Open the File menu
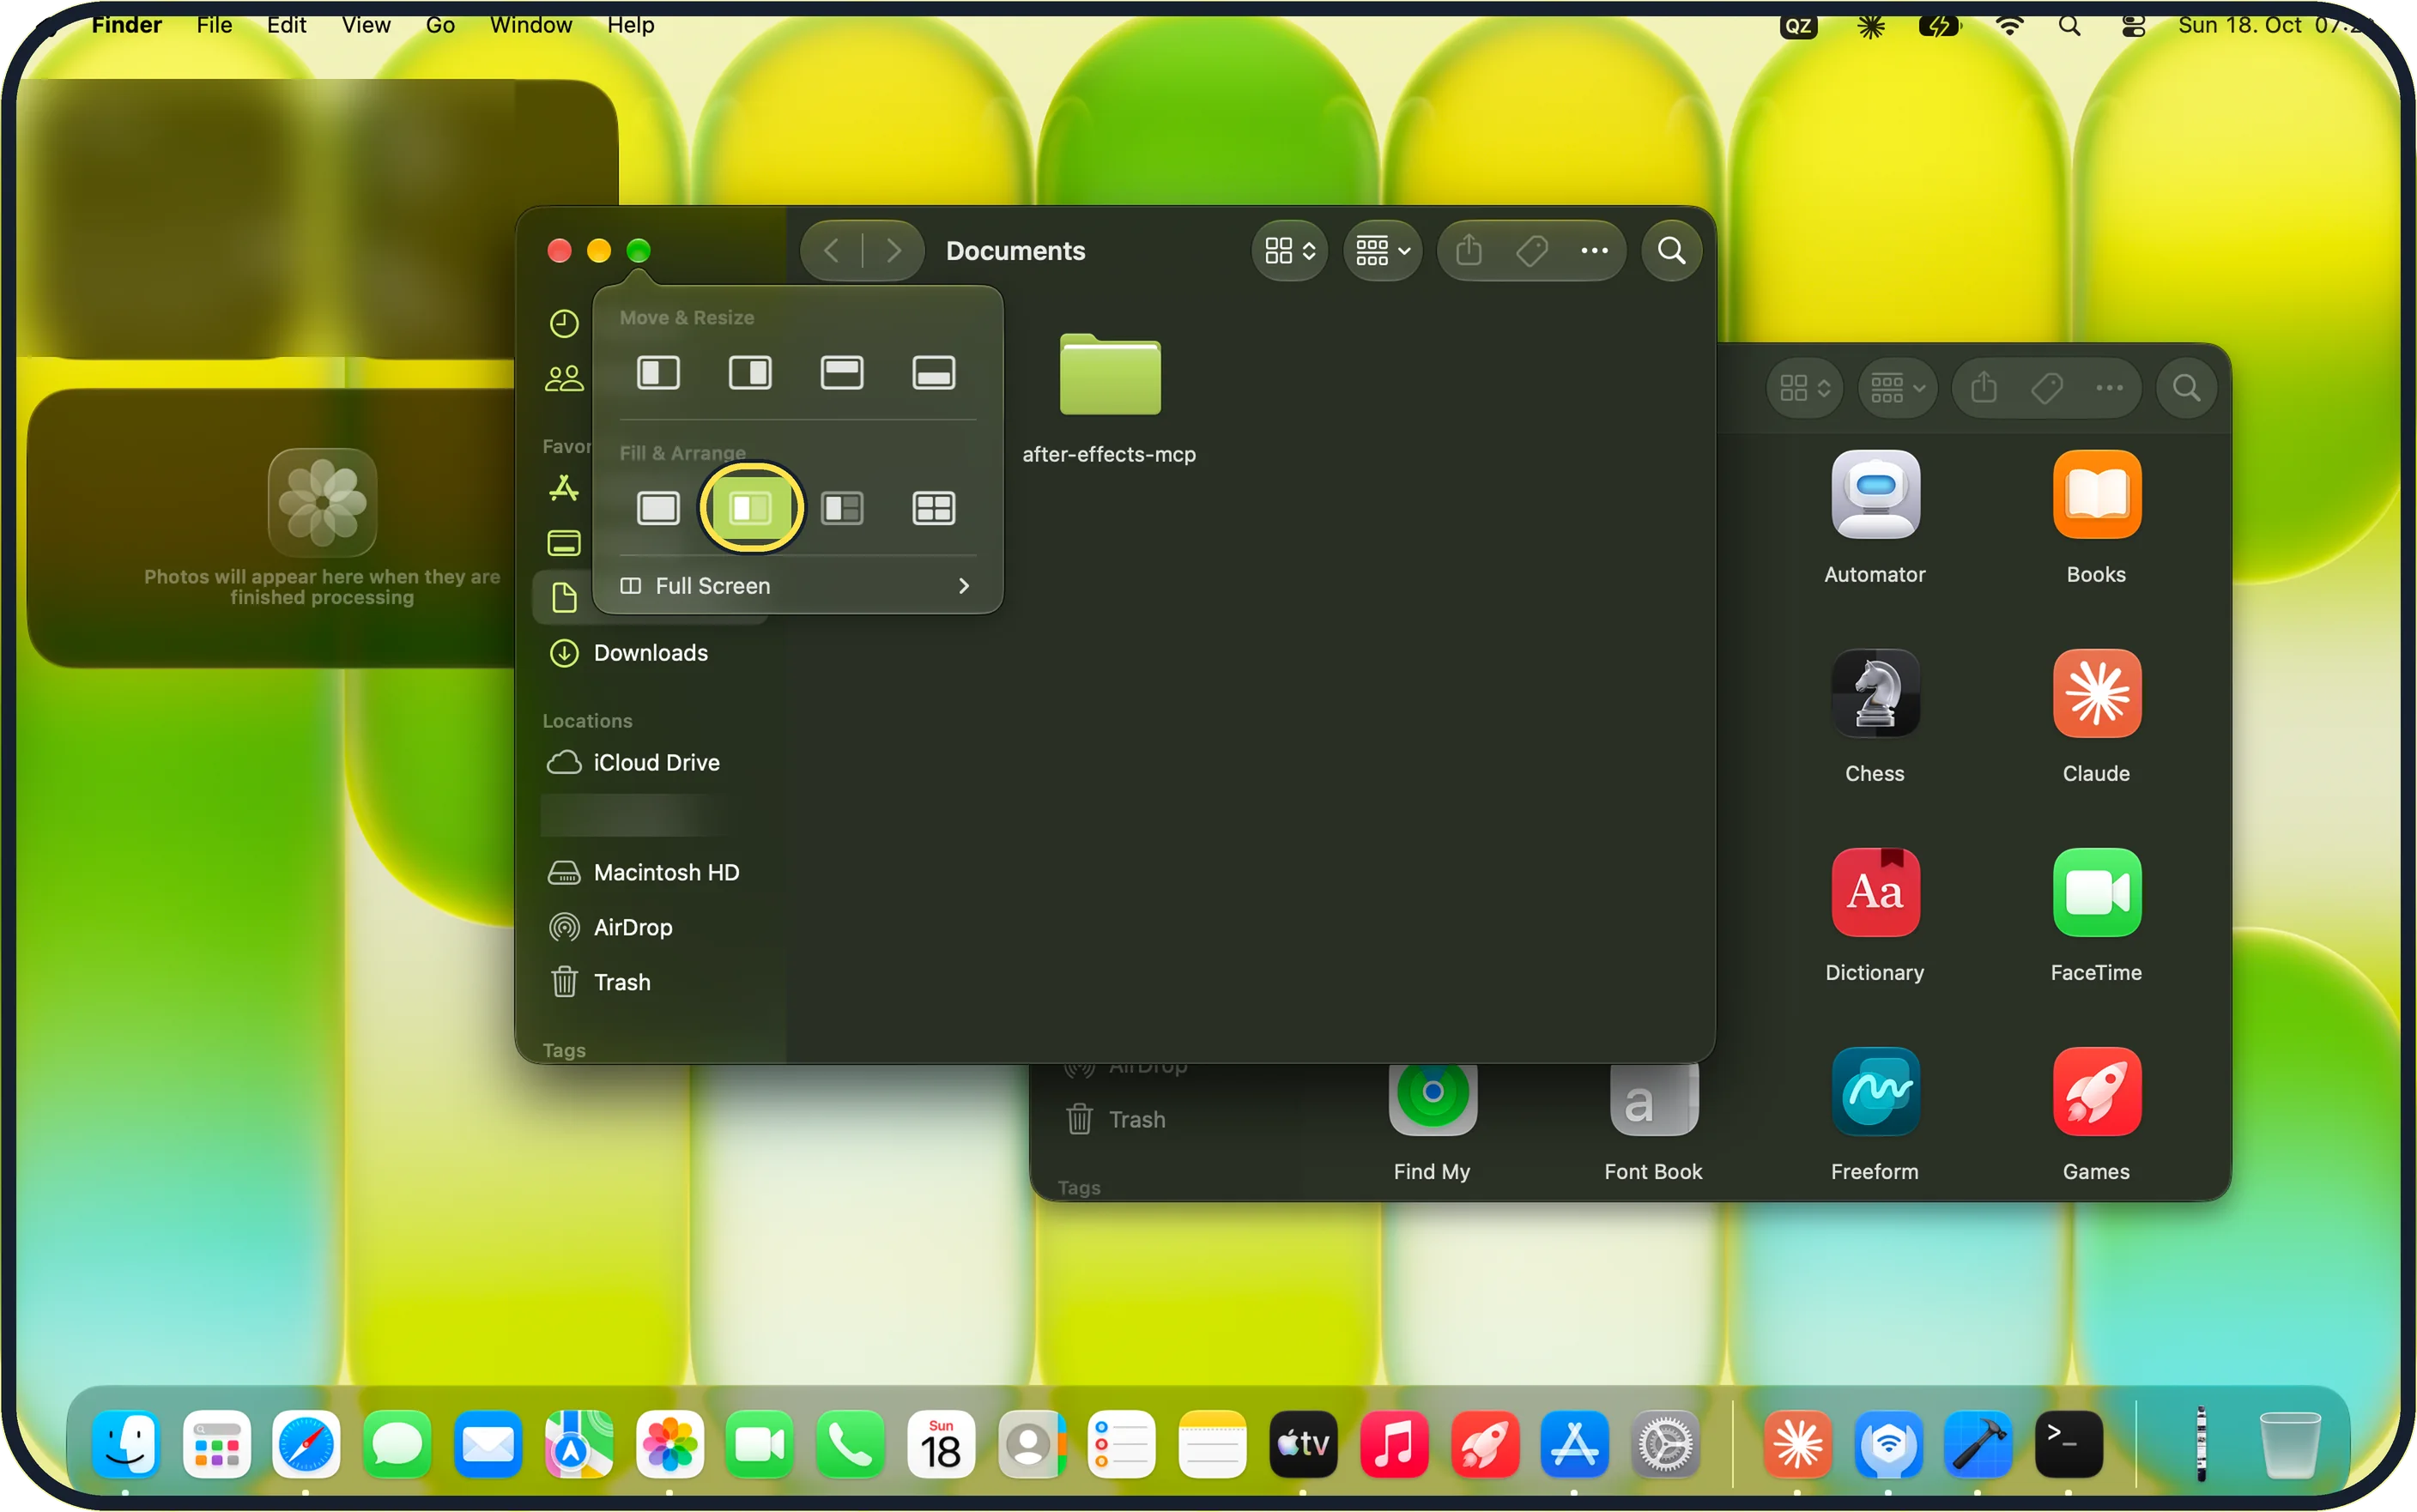Image resolution: width=2417 pixels, height=1512 pixels. tap(214, 25)
